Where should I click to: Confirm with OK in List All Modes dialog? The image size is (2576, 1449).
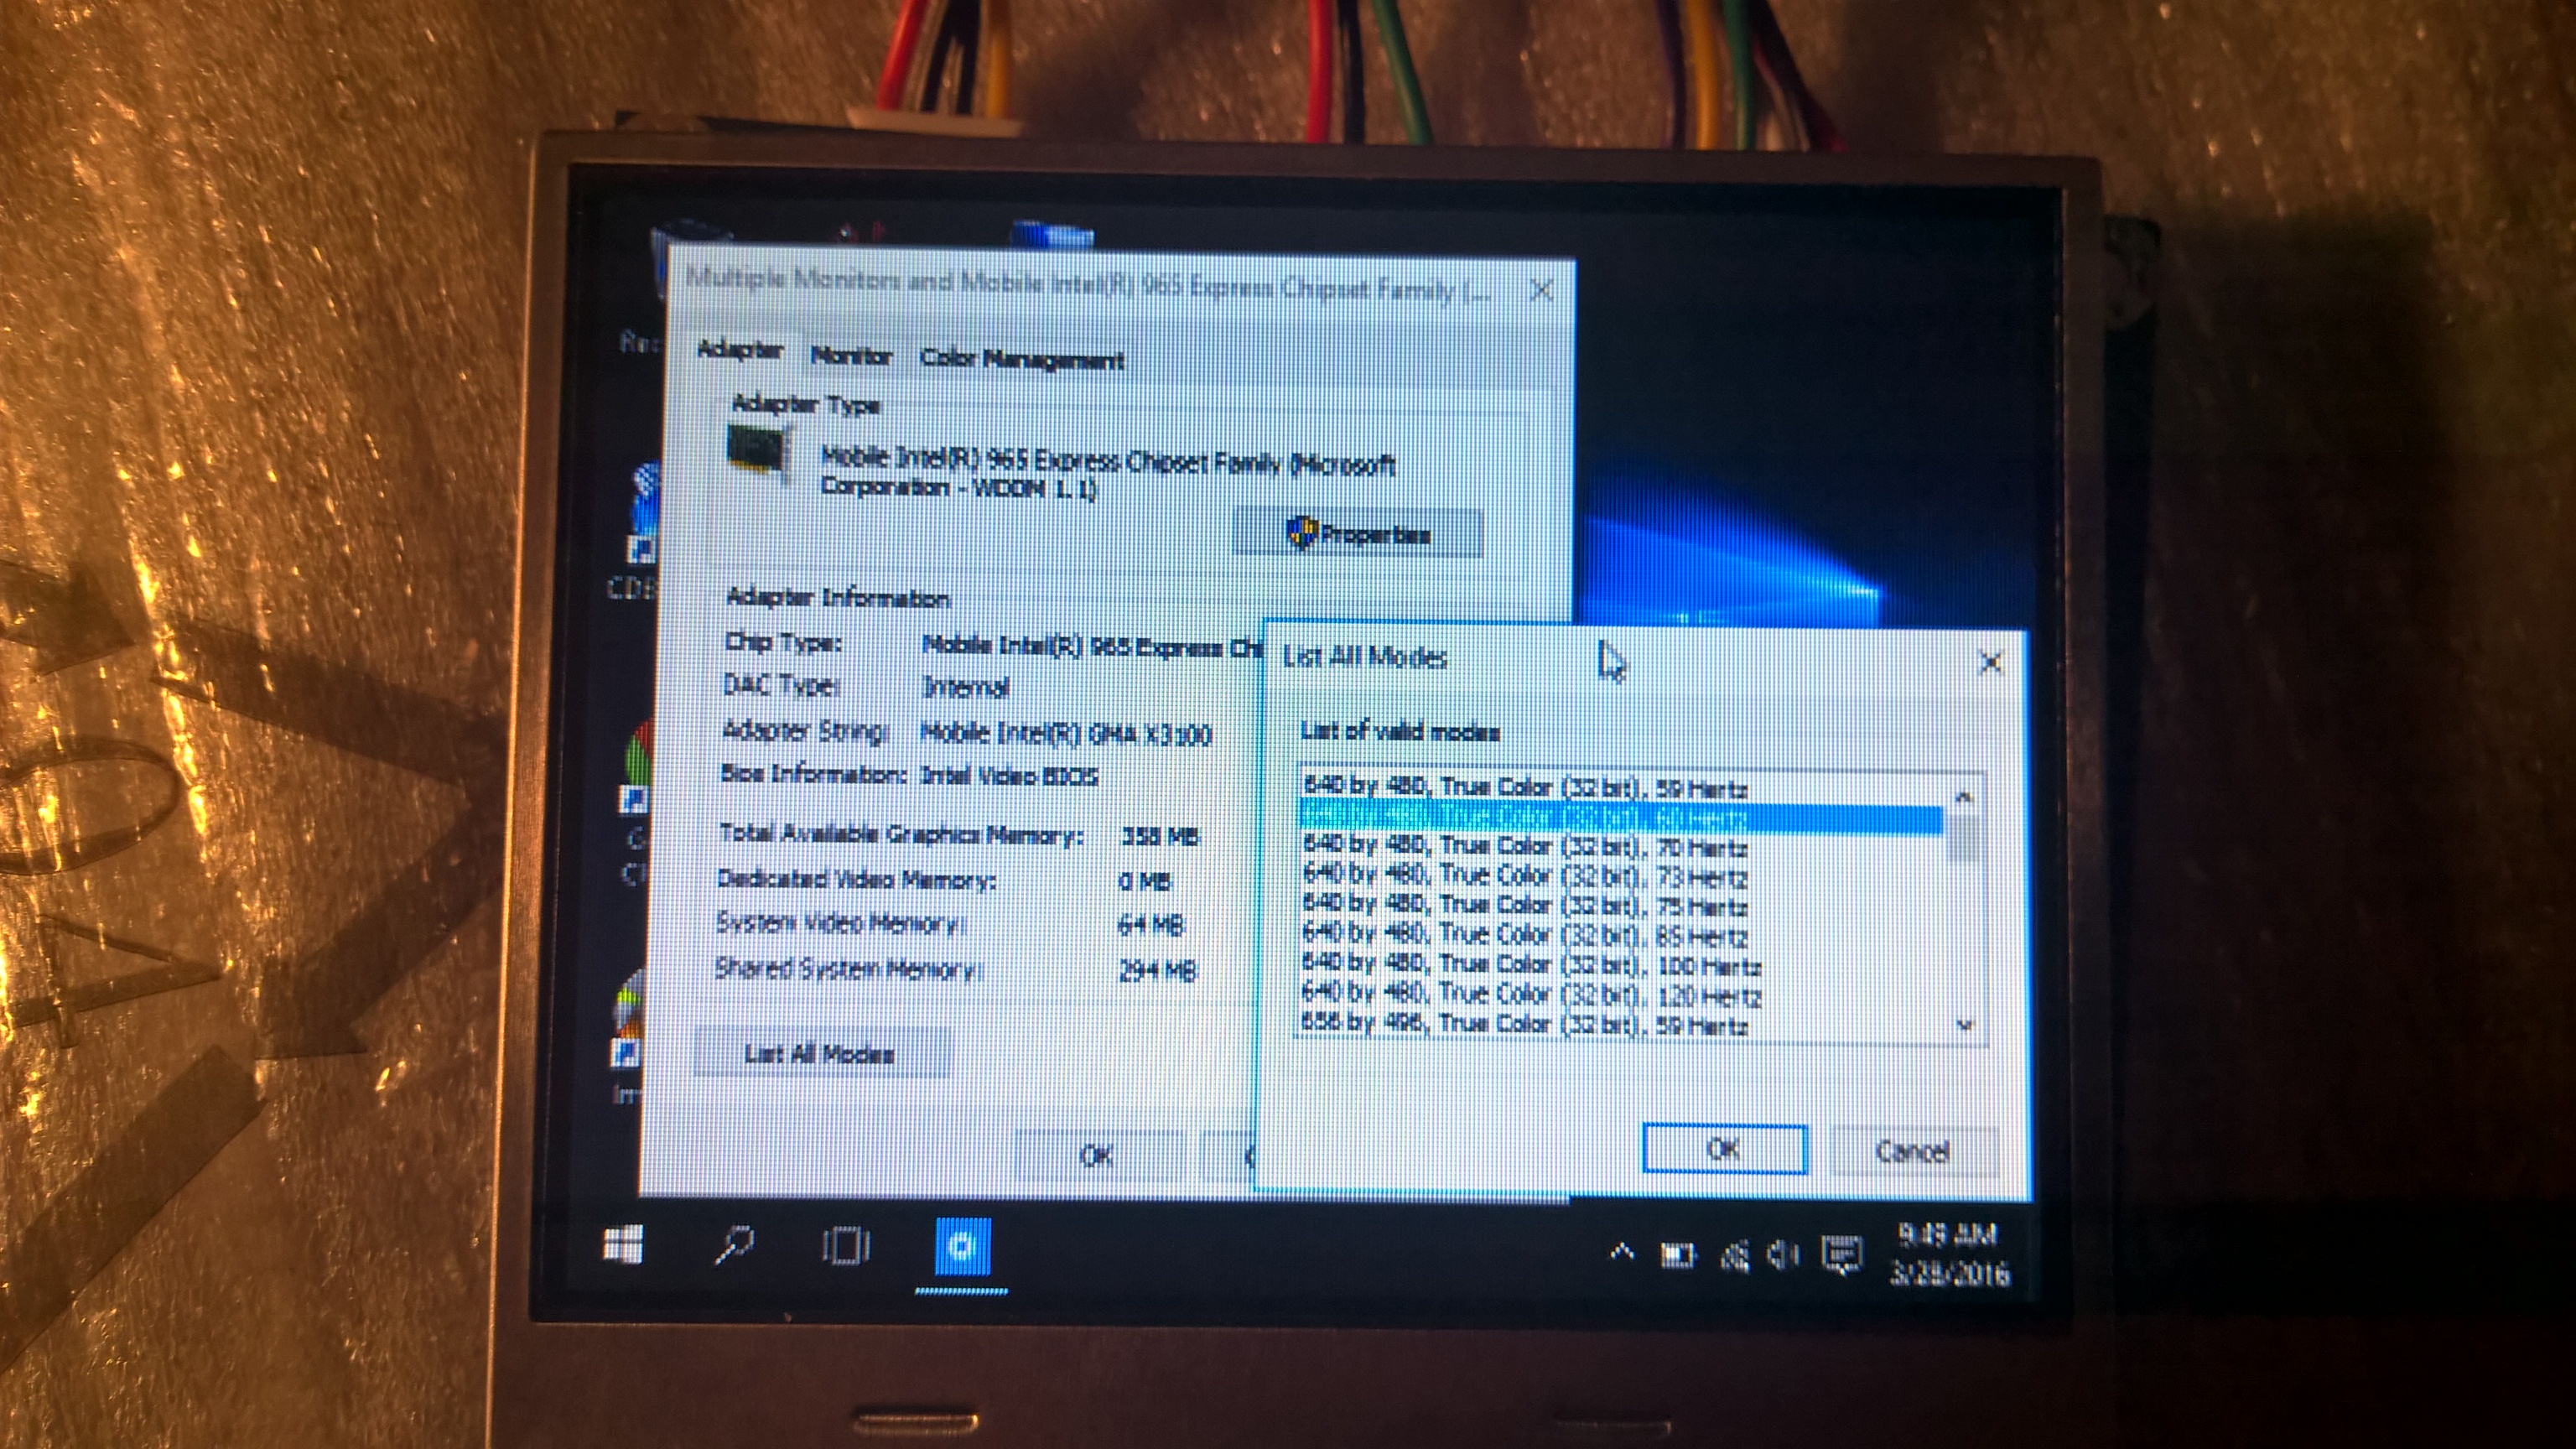click(1724, 1149)
